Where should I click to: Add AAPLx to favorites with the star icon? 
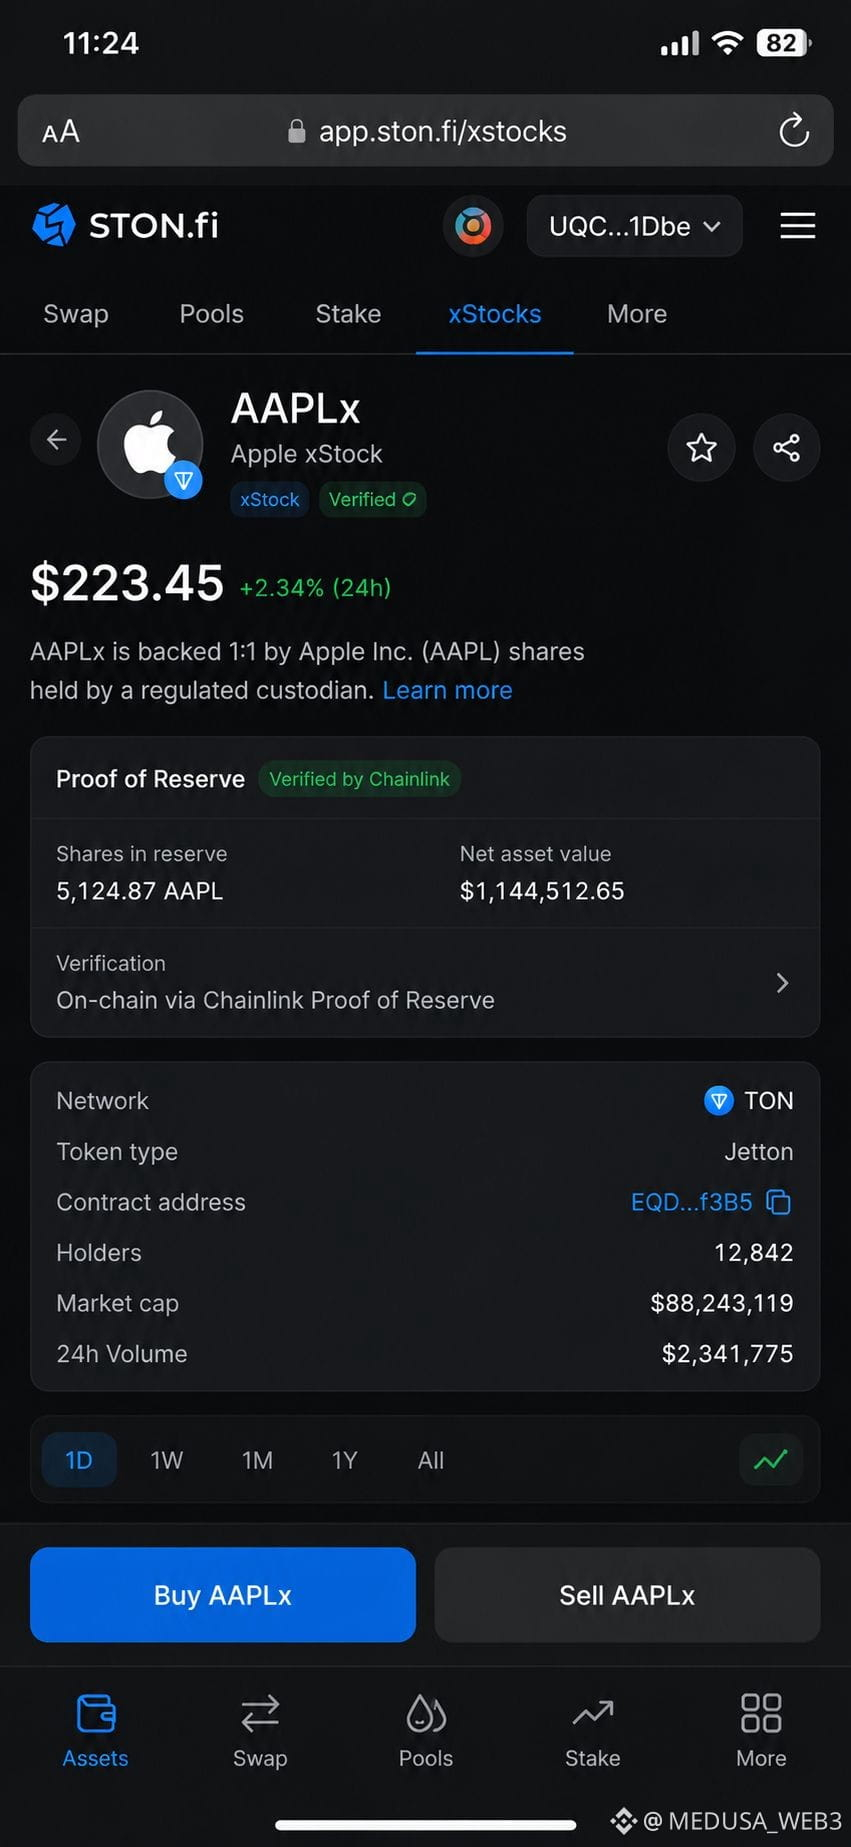pyautogui.click(x=701, y=447)
